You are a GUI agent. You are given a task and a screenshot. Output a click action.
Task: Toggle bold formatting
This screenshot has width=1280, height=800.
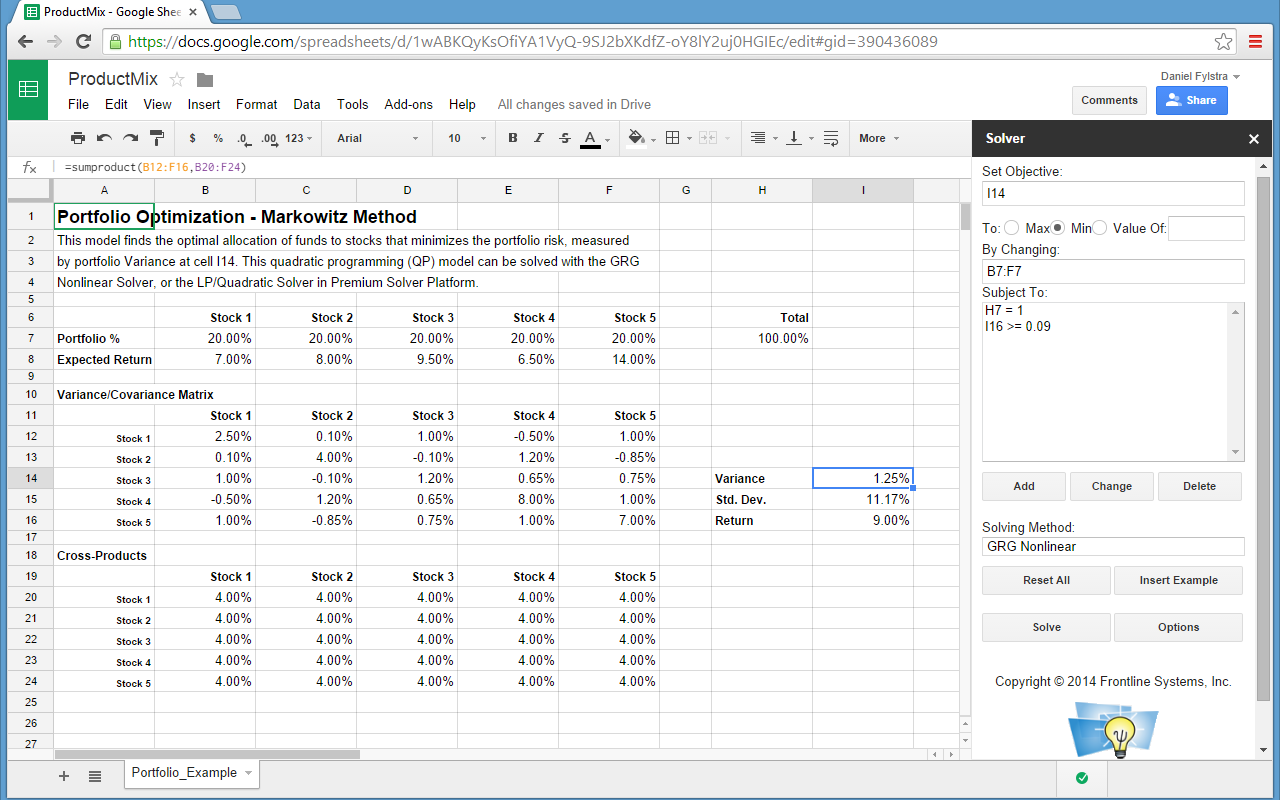click(513, 138)
